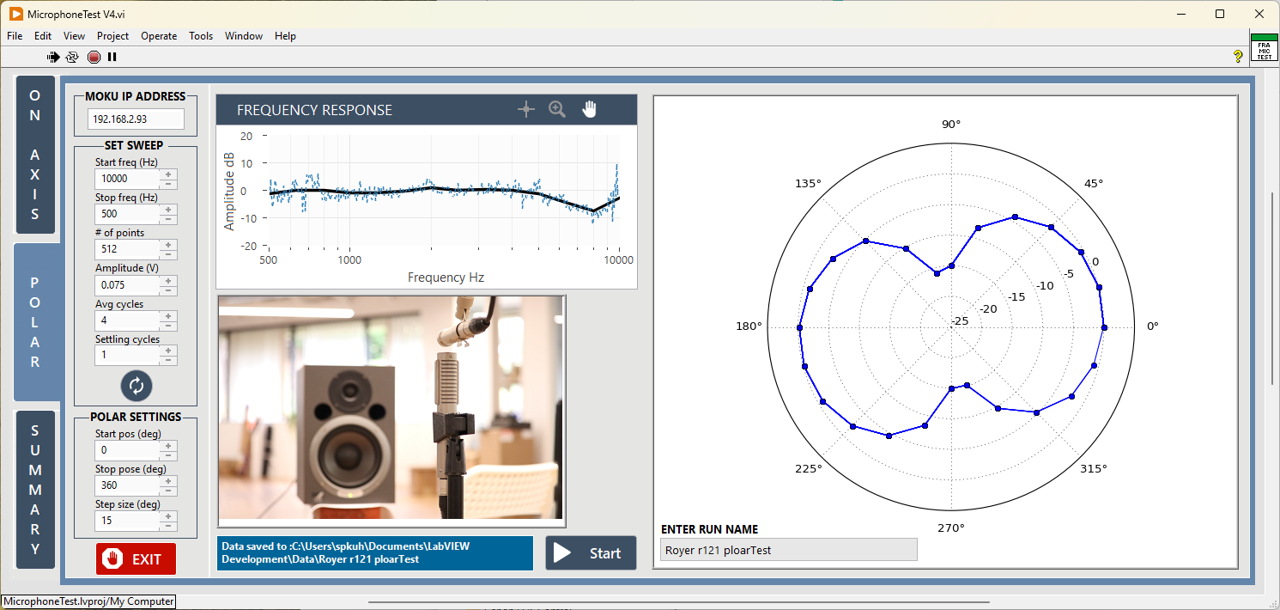Decrease the Stop freq value with minus
This screenshot has height=610, width=1280.
point(168,219)
